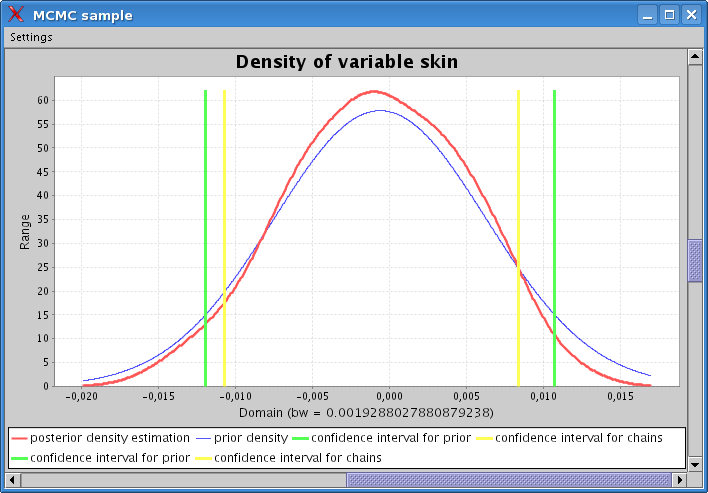Click the blue prior density legend swatch
Image resolution: width=708 pixels, height=493 pixels.
(x=204, y=438)
